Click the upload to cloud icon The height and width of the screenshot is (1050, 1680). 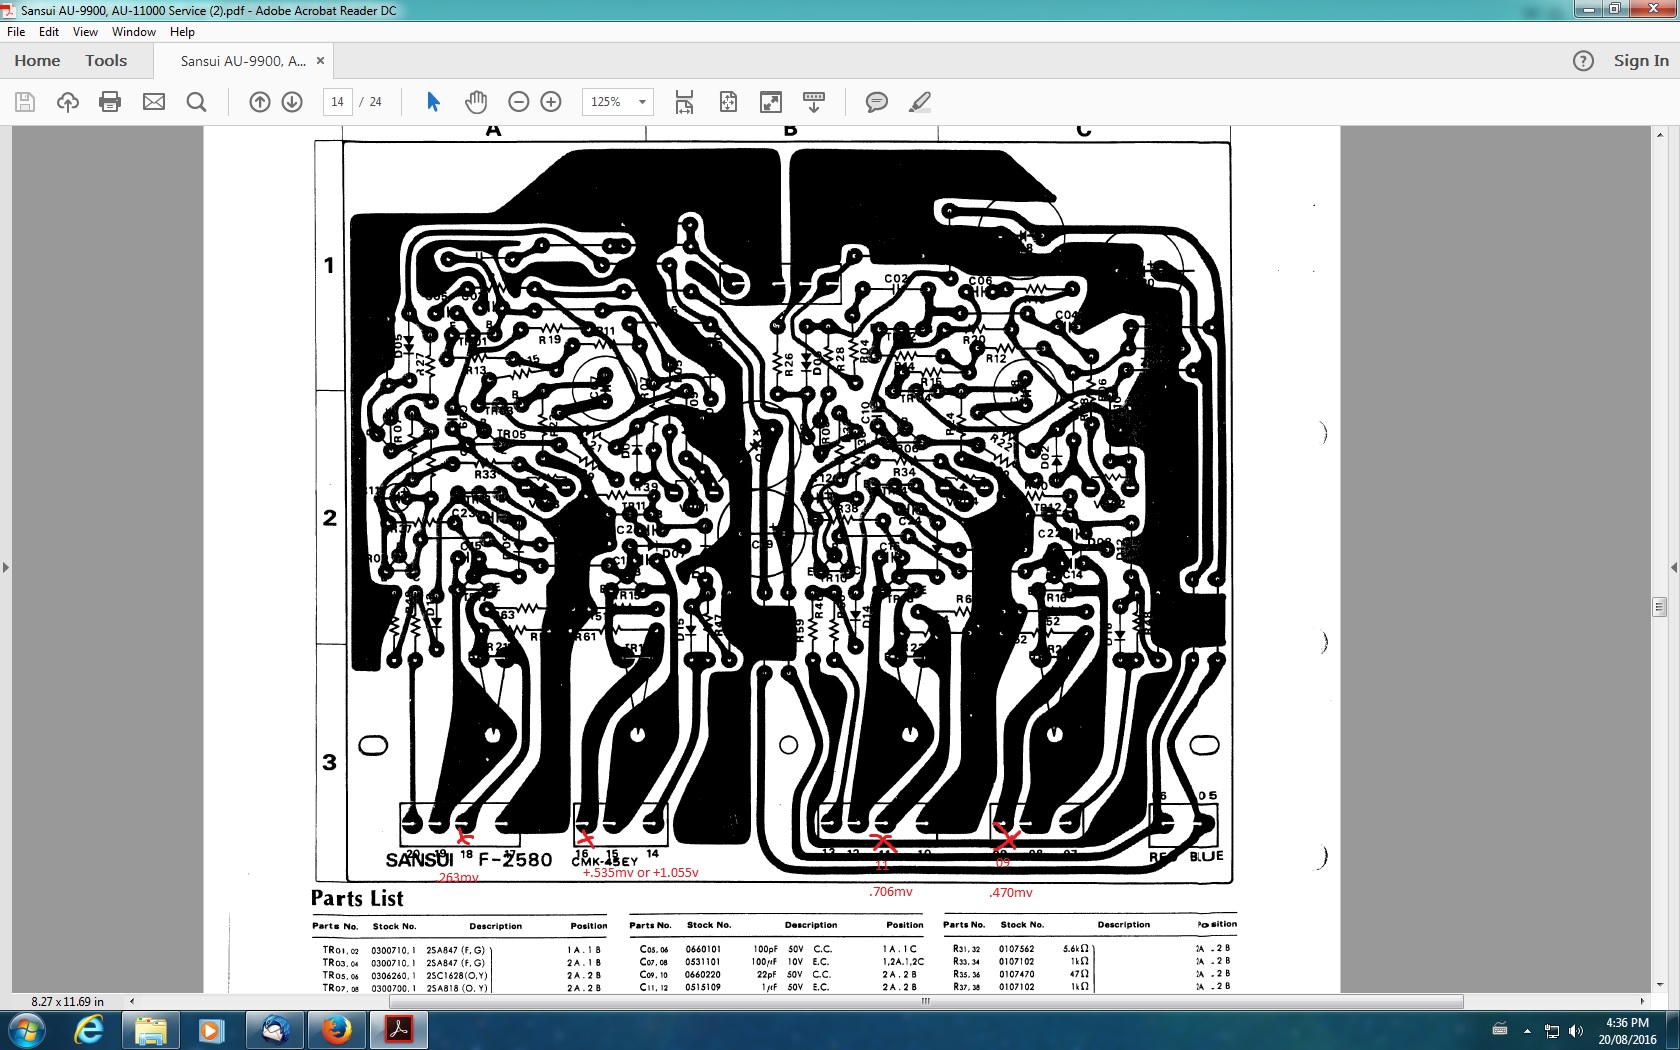point(68,102)
